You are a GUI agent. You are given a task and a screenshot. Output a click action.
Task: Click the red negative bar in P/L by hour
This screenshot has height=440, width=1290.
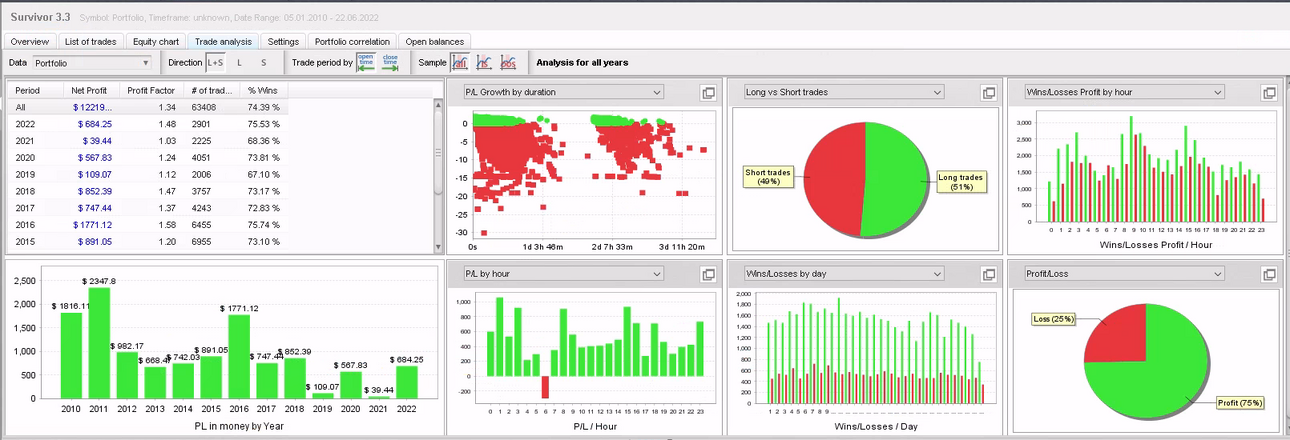tap(545, 387)
